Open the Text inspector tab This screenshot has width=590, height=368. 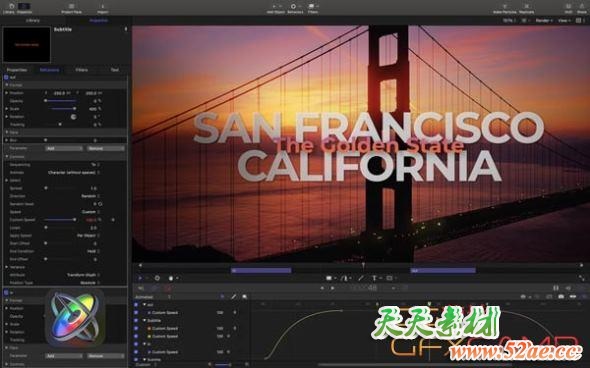(114, 70)
